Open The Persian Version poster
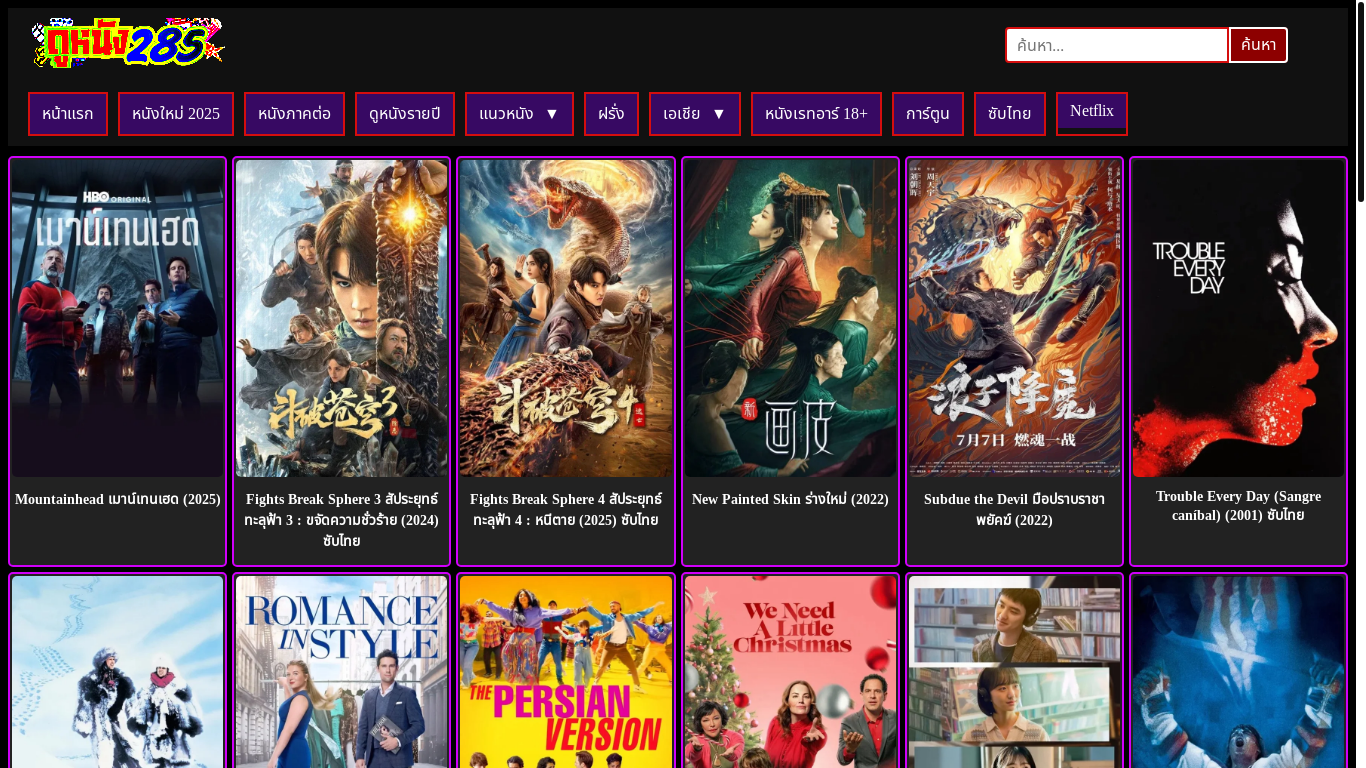This screenshot has height=768, width=1366. pyautogui.click(x=566, y=672)
